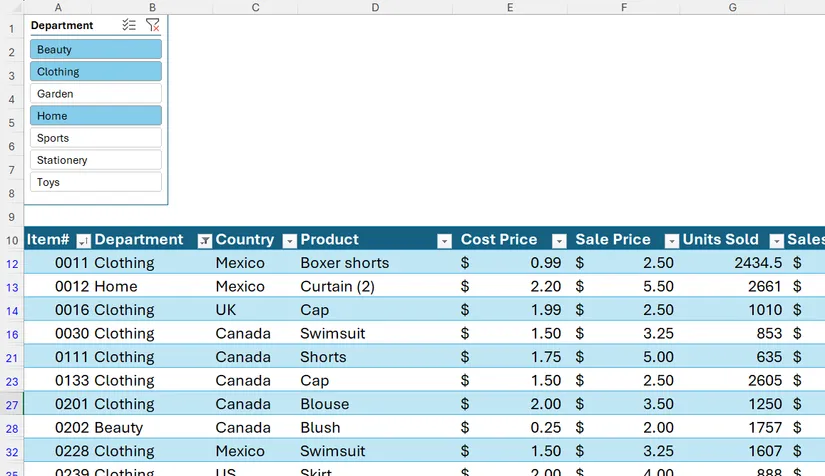Screen dimensions: 825x476
Task: Select column E header
Action: click(510, 7)
